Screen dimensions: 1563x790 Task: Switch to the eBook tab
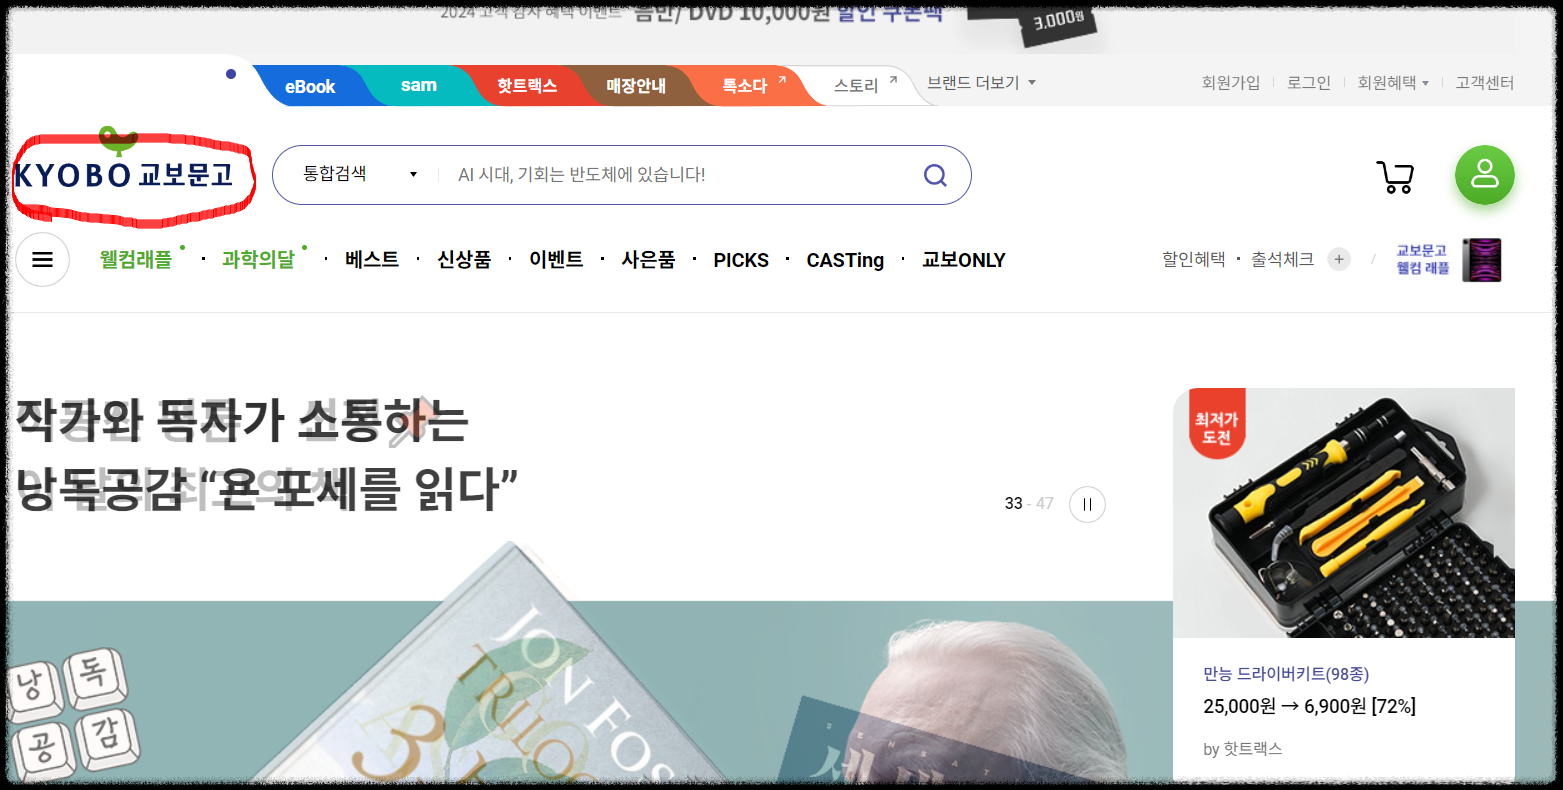click(x=309, y=86)
